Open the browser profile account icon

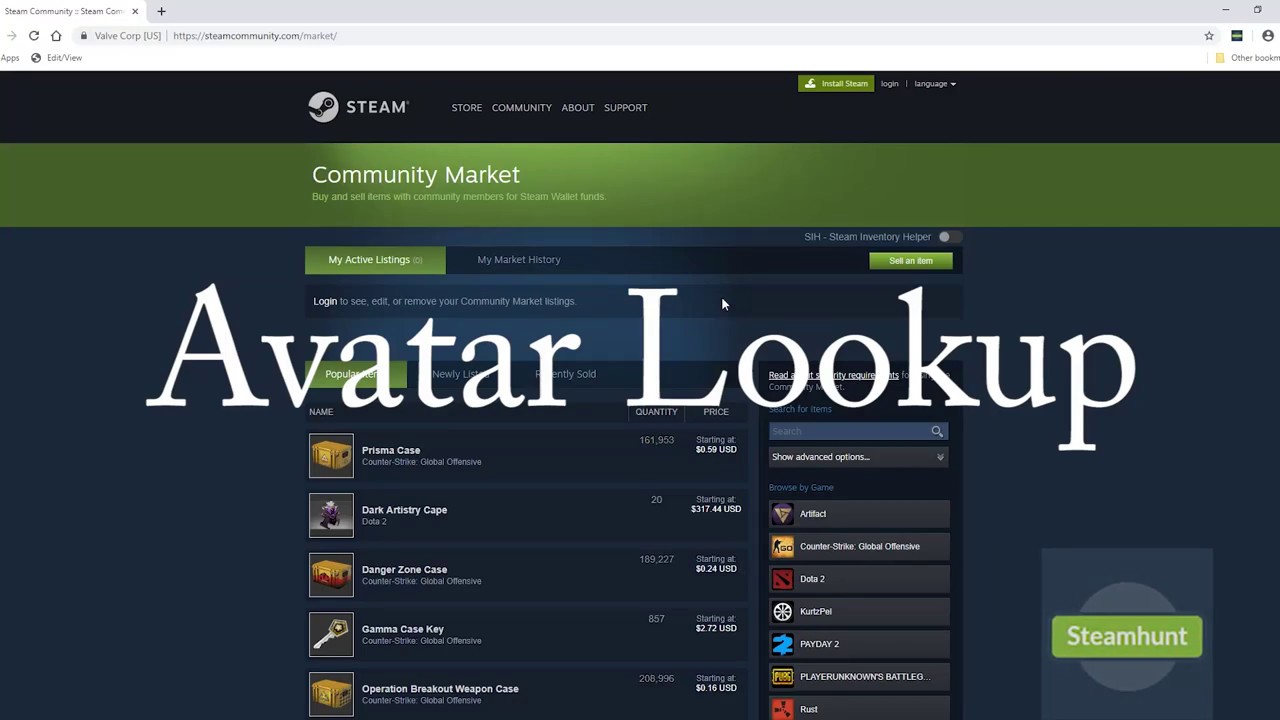point(1268,35)
